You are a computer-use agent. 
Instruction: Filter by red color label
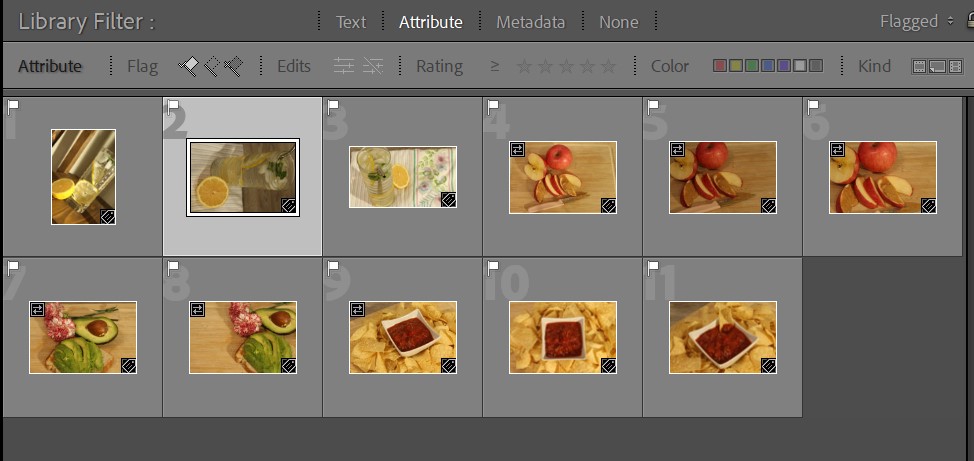click(719, 66)
